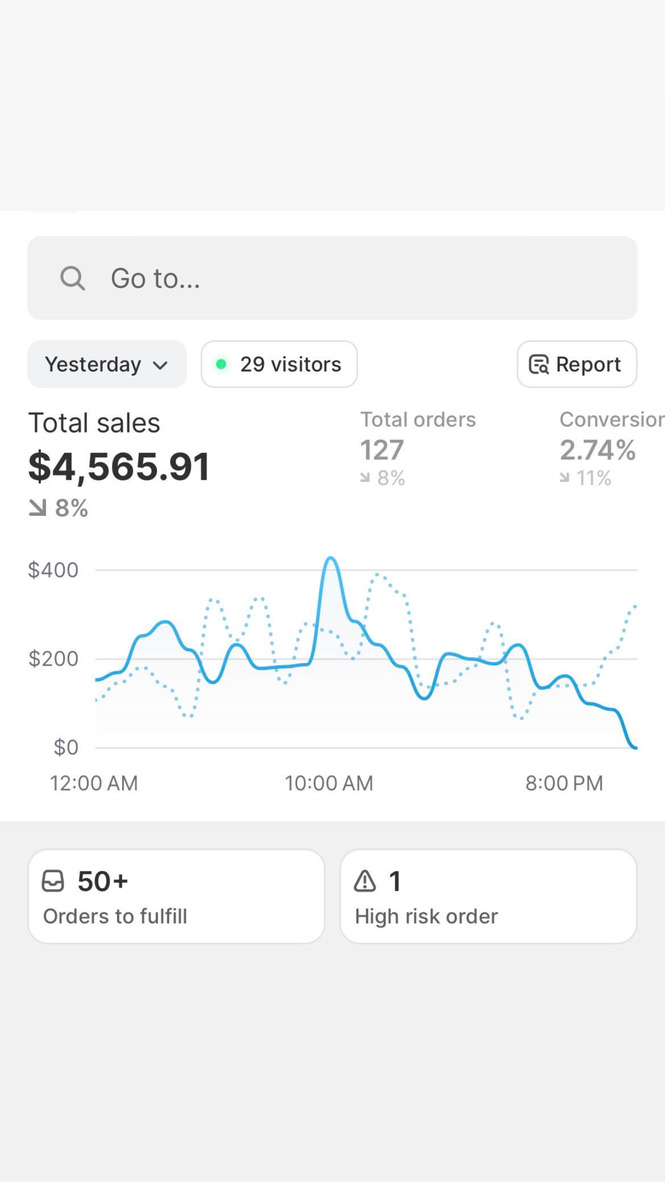Click the chevron beside Yesterday
This screenshot has height=1182, width=665.
(160, 366)
